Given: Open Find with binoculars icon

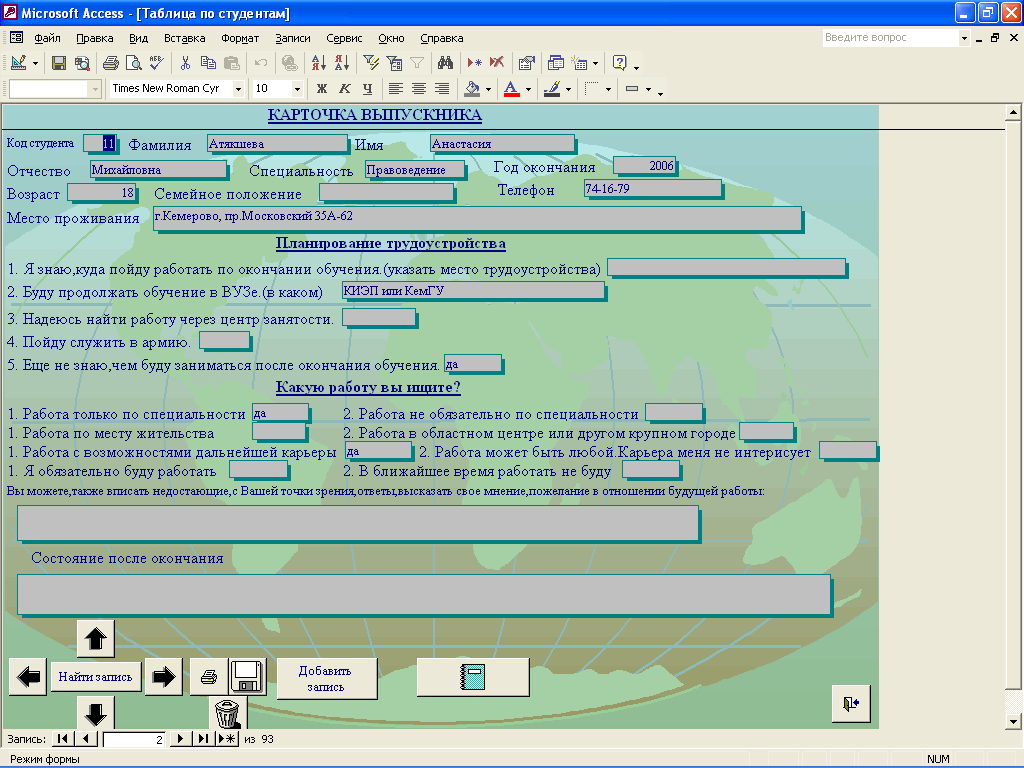Looking at the screenshot, I should [x=445, y=63].
